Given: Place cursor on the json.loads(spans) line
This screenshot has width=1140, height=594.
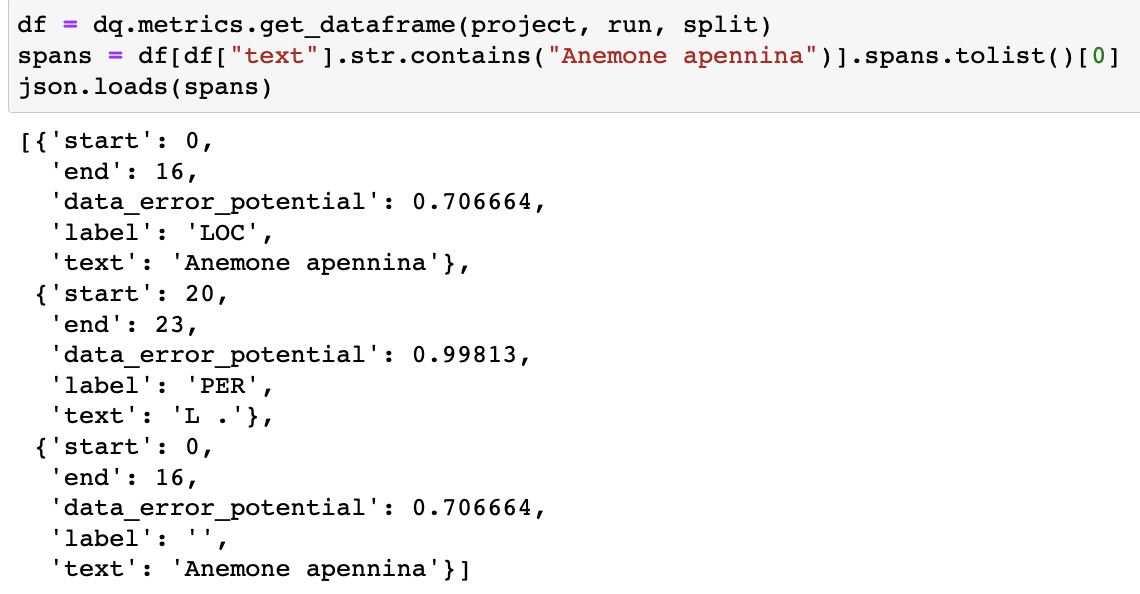Looking at the screenshot, I should 145,87.
